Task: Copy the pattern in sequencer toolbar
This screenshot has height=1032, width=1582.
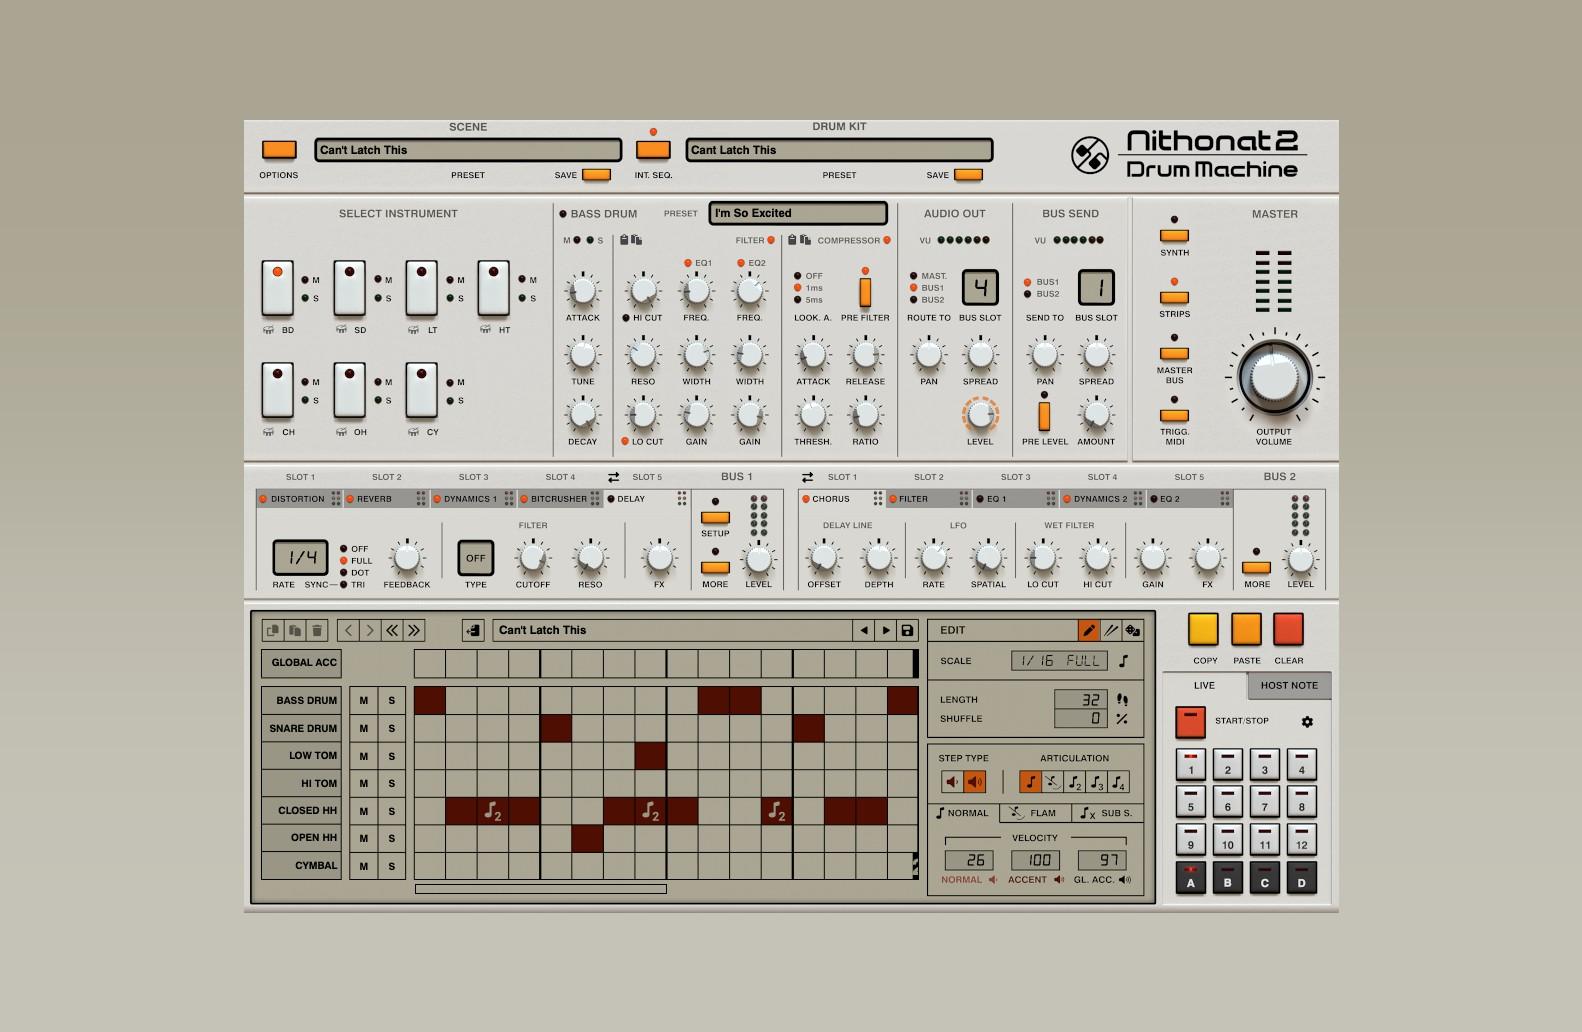Action: [x=272, y=630]
